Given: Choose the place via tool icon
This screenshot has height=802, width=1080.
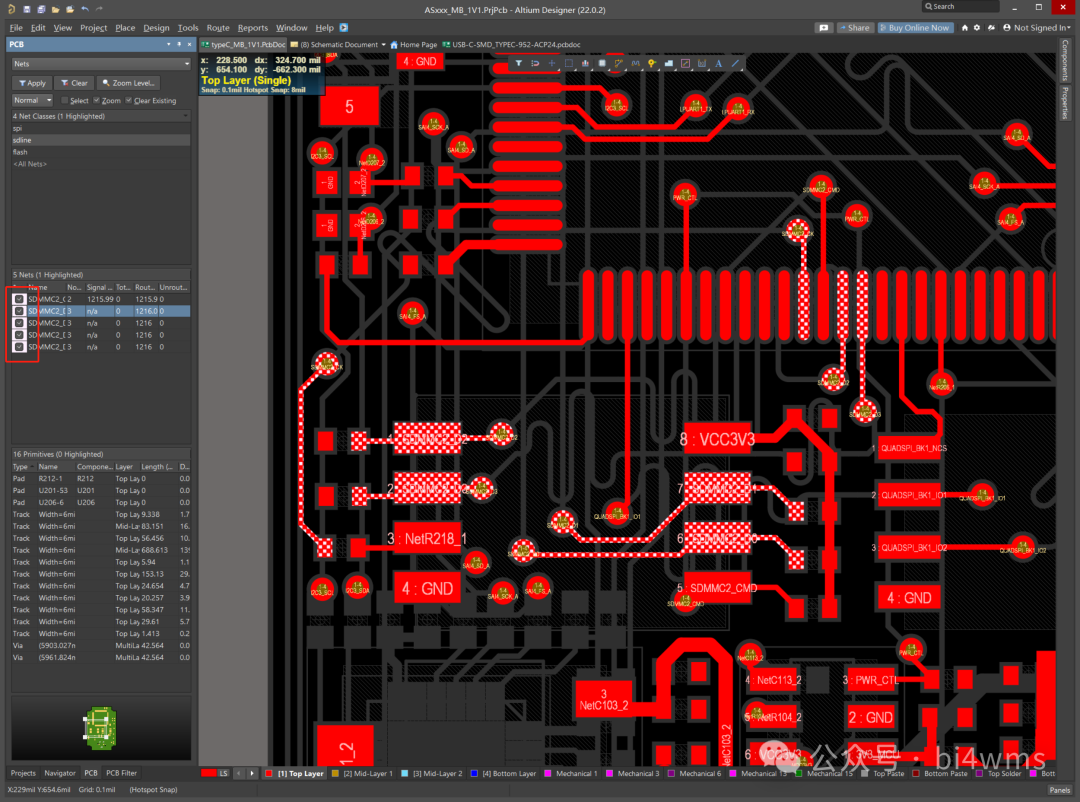Looking at the screenshot, I should pos(652,64).
